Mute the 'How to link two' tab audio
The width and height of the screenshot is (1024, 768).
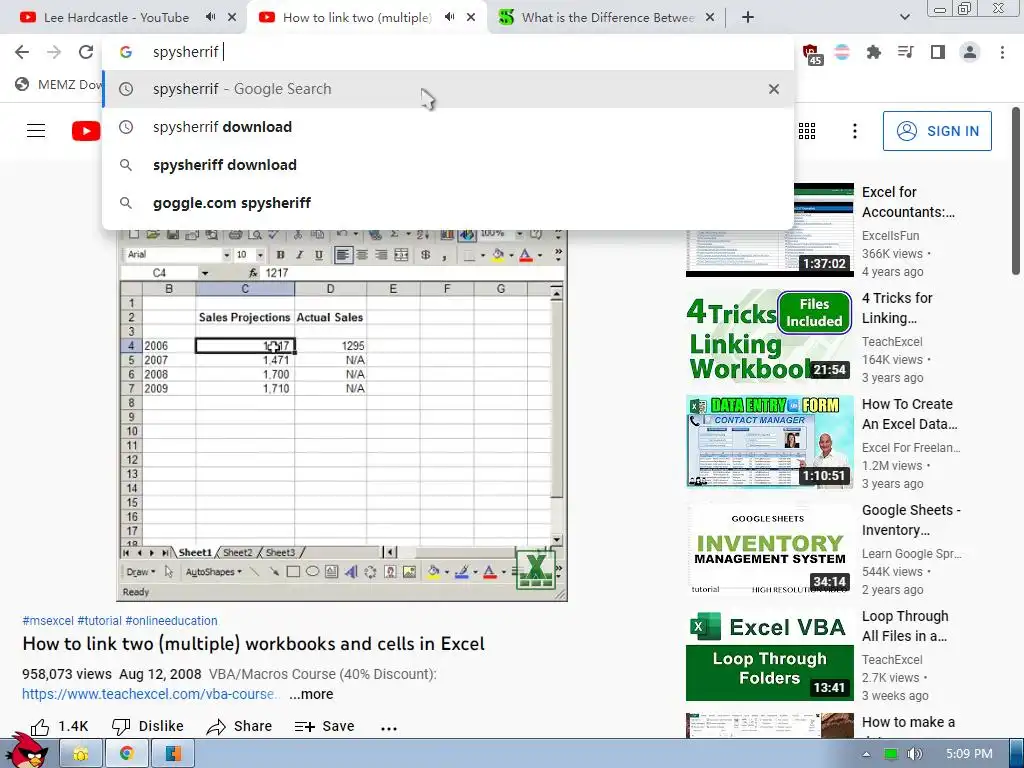coord(449,17)
